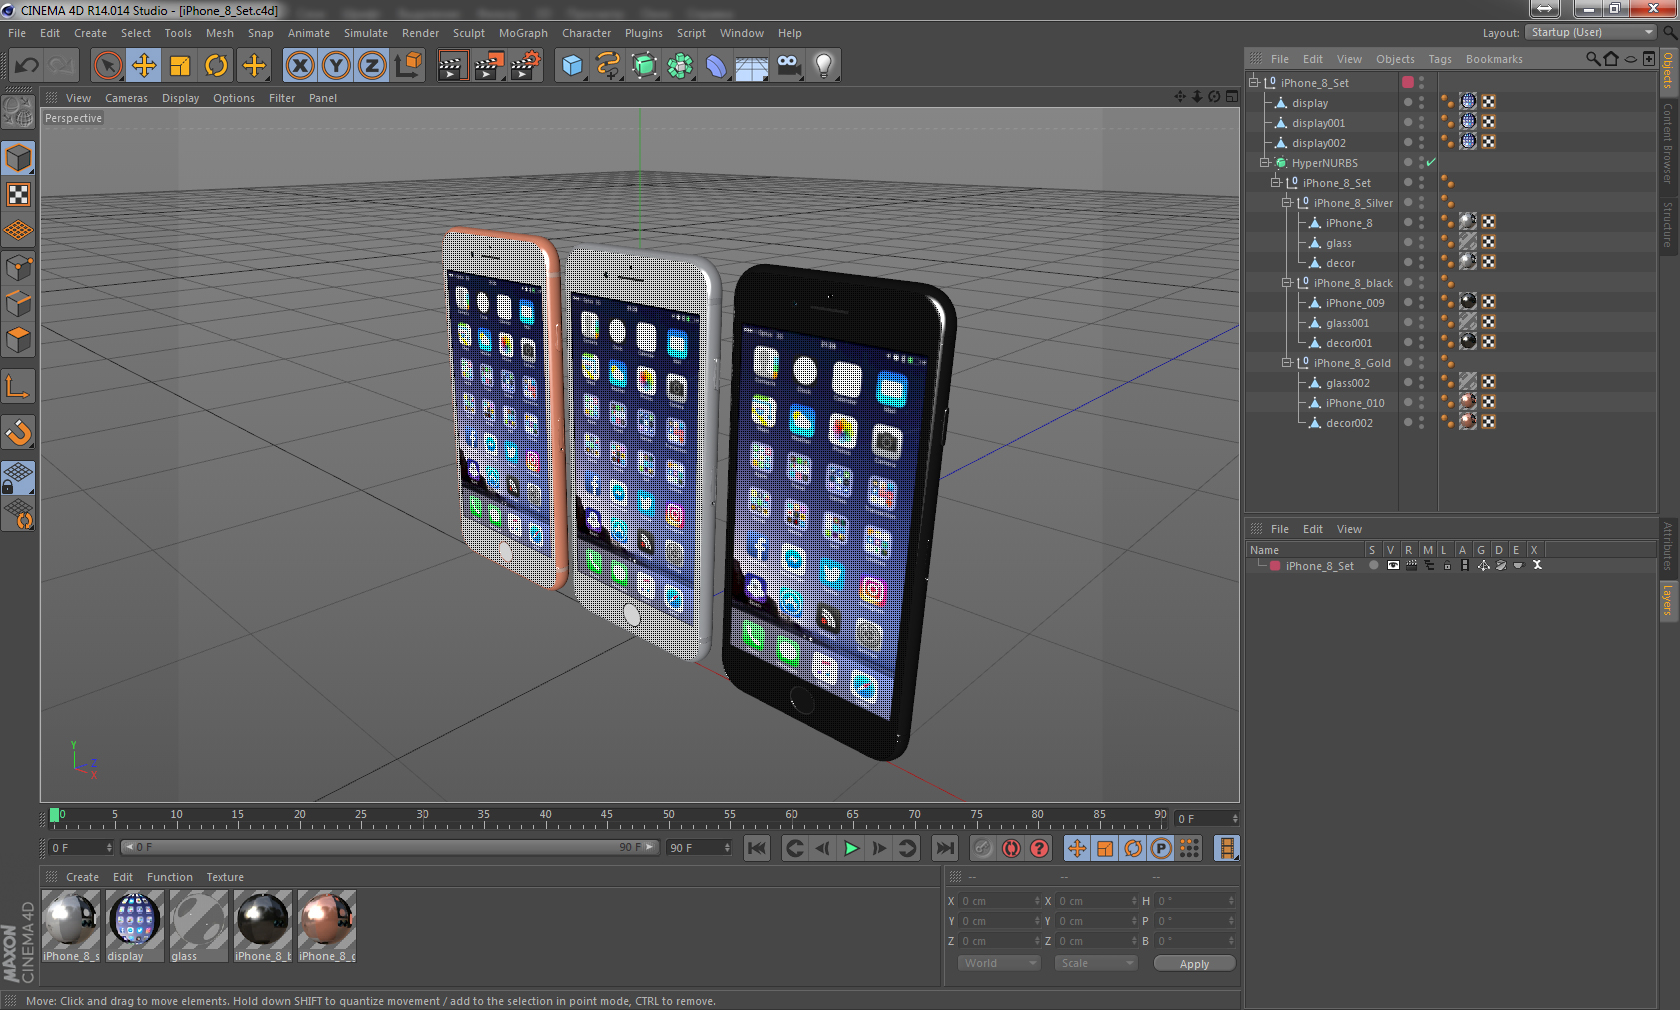Add light bulb object

pyautogui.click(x=824, y=66)
